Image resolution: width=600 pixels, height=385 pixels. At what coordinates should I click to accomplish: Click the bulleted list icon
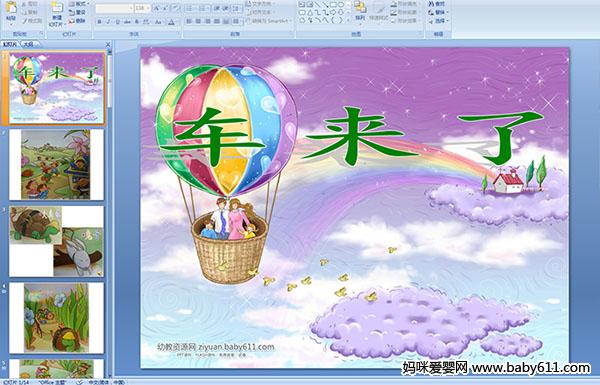coord(190,8)
